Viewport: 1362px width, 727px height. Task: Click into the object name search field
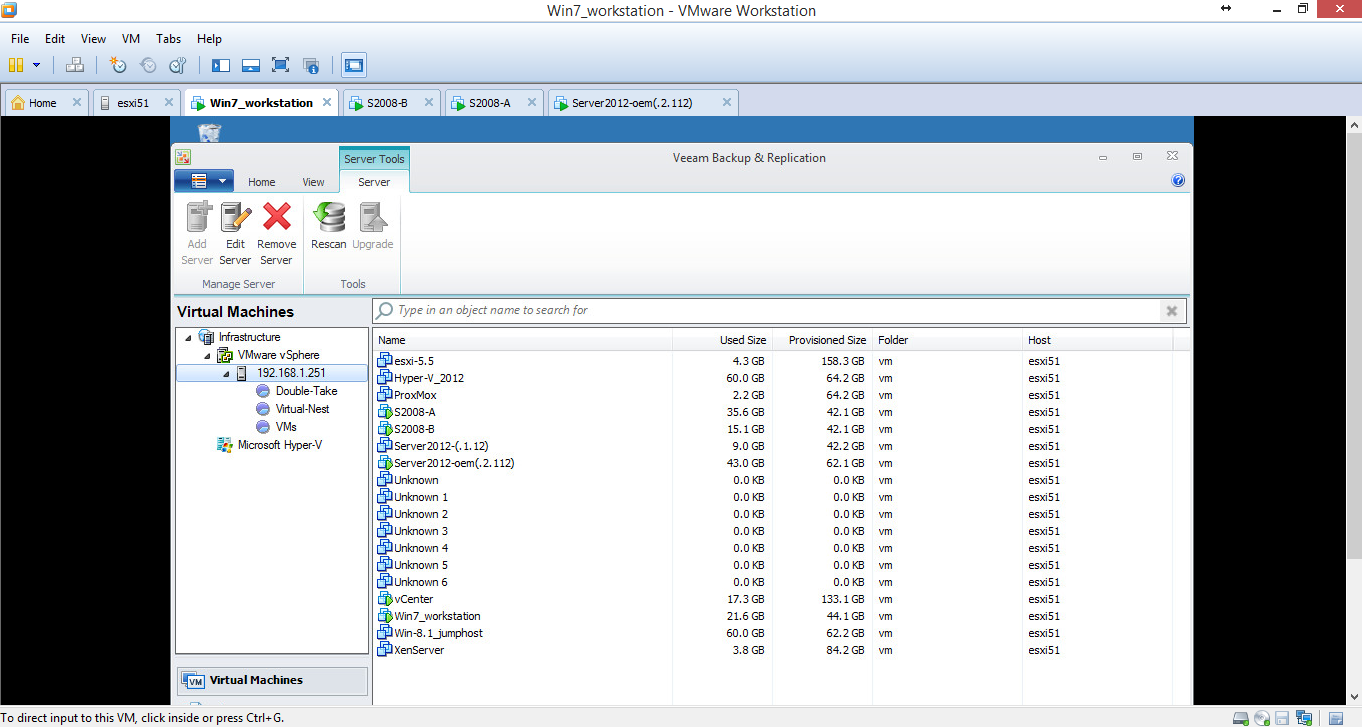[x=766, y=311]
